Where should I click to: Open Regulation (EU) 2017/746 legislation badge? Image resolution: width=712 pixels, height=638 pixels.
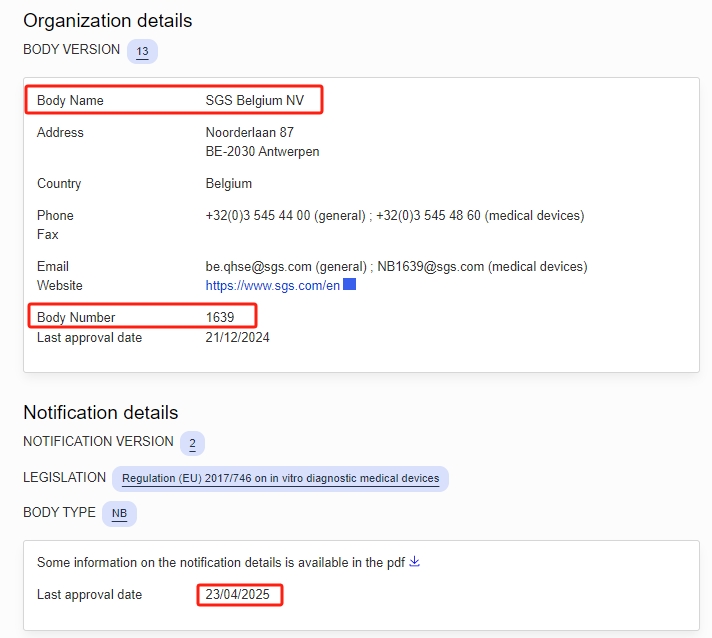tap(281, 479)
